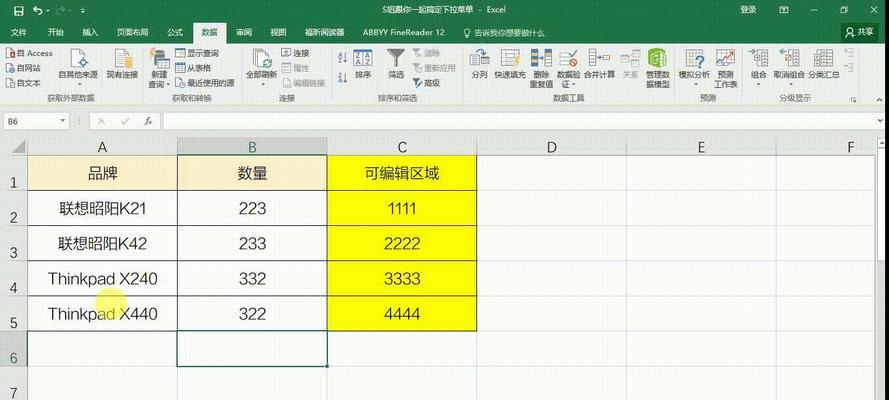Switch to Page Layout (页面布局) tab
889x400 pixels.
133,32
